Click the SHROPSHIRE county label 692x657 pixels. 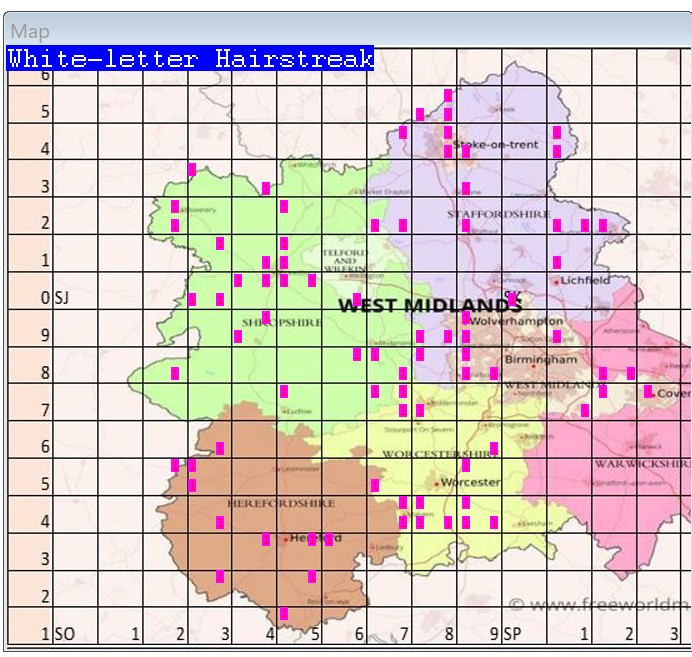pyautogui.click(x=281, y=323)
